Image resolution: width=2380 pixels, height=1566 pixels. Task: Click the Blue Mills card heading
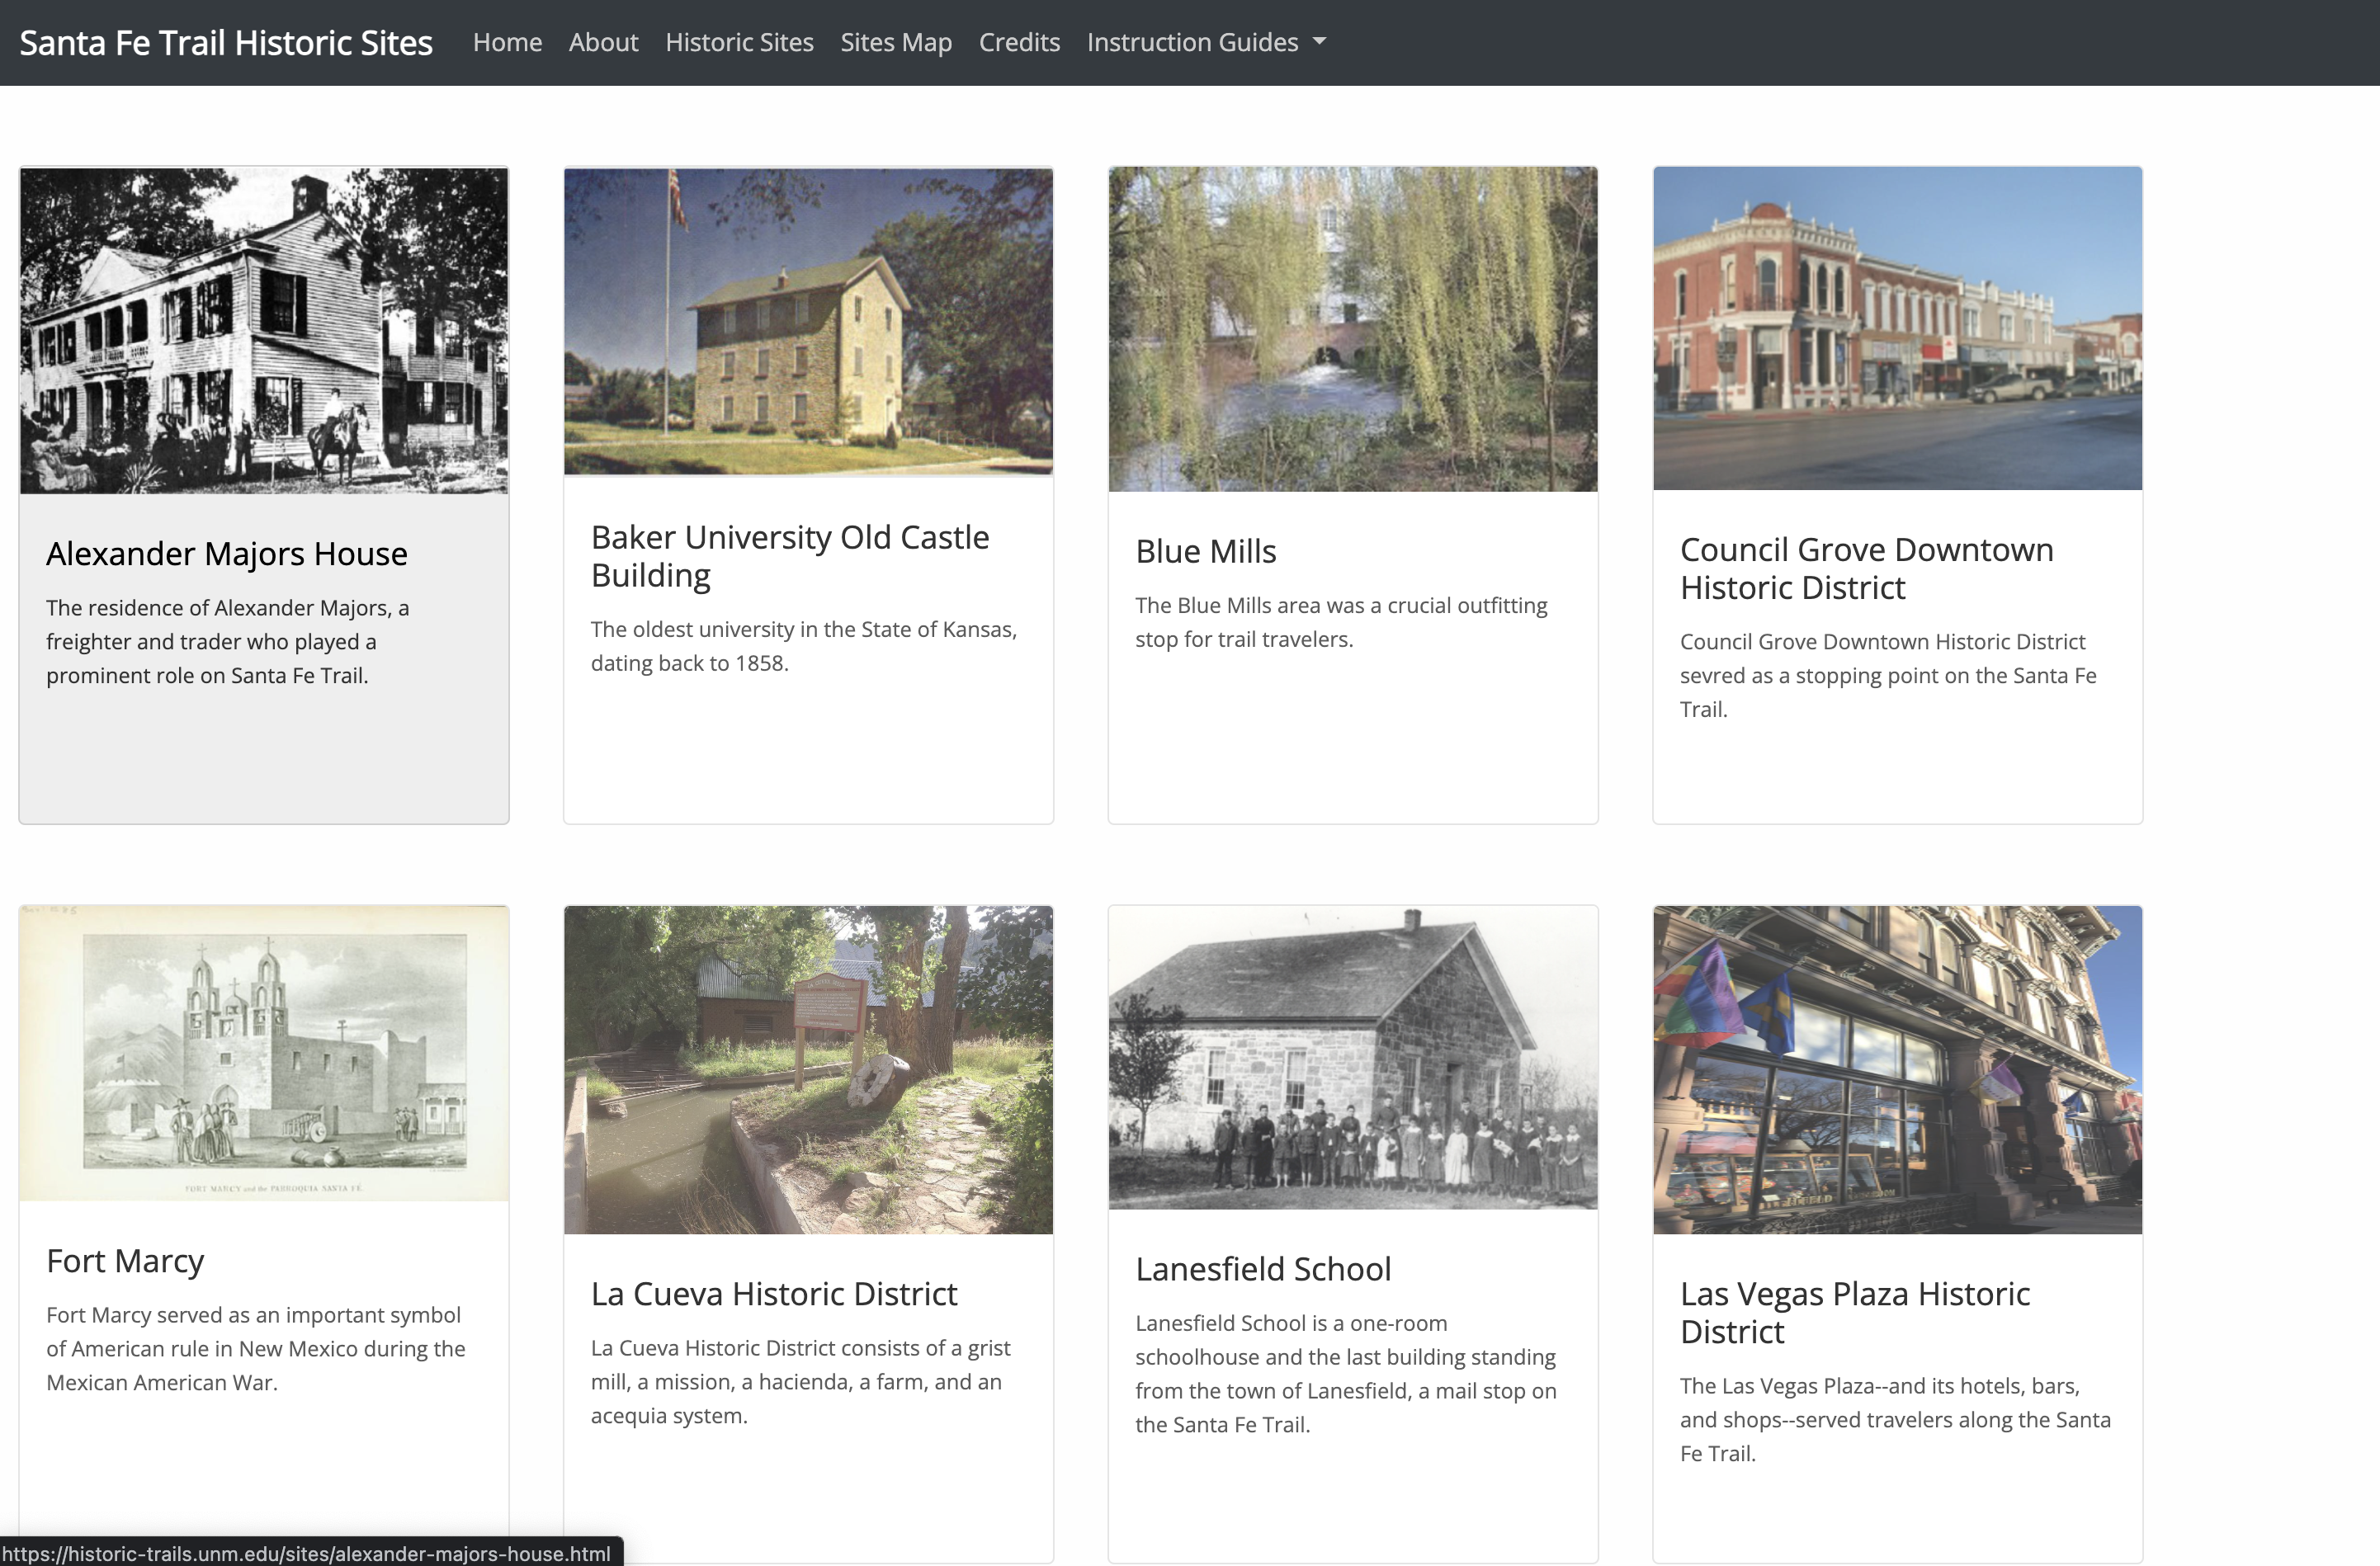(x=1205, y=551)
